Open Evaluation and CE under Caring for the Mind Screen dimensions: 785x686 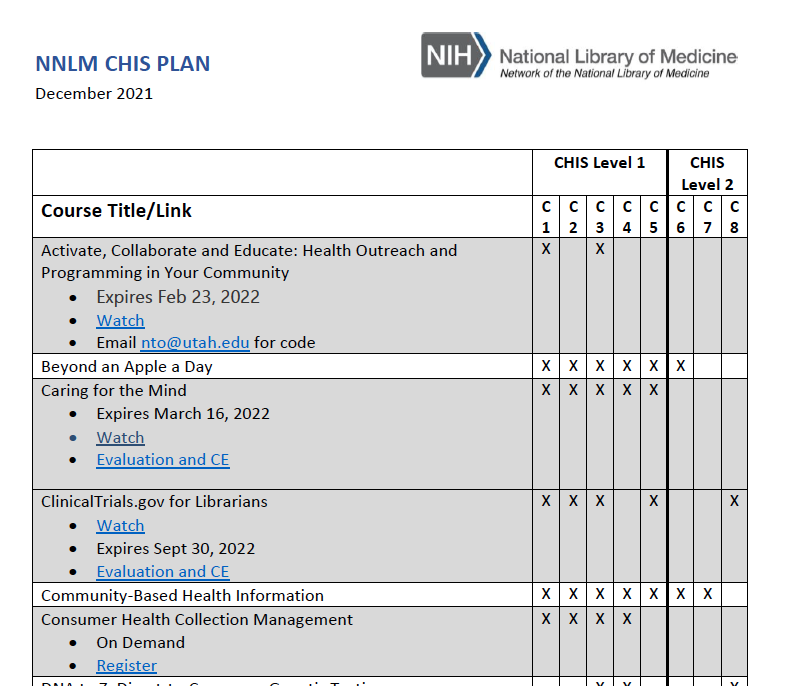[x=162, y=460]
